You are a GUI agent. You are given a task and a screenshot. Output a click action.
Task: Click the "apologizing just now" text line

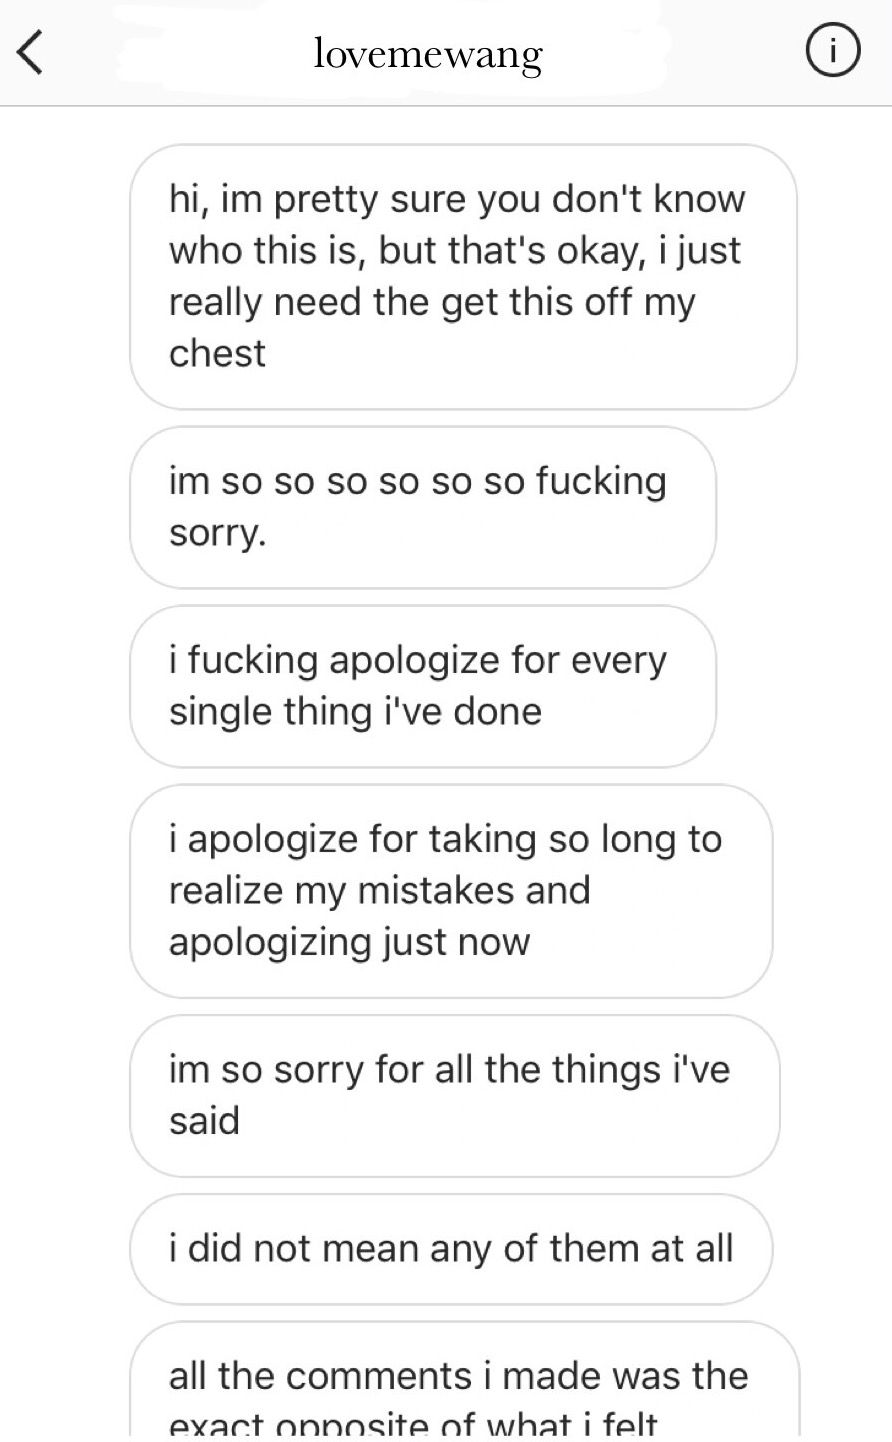349,942
